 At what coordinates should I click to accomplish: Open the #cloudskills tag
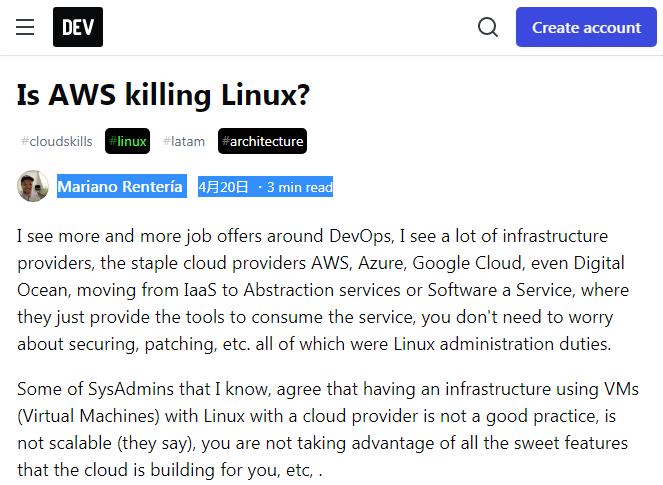pos(57,141)
